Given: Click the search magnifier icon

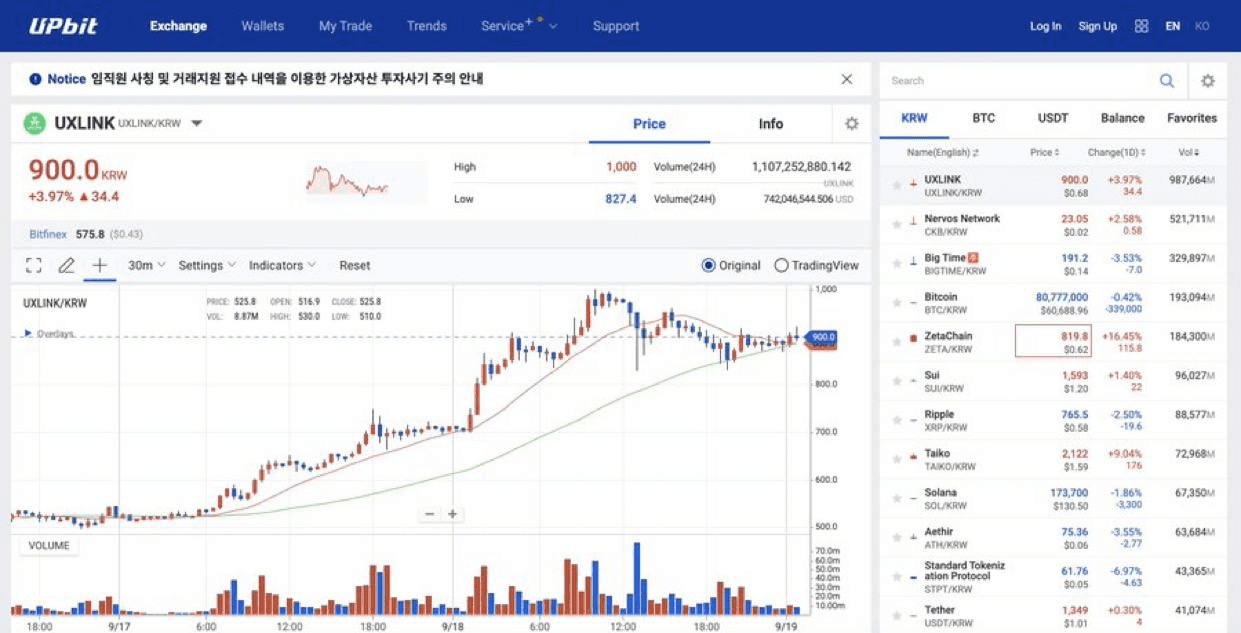Looking at the screenshot, I should tap(1167, 81).
